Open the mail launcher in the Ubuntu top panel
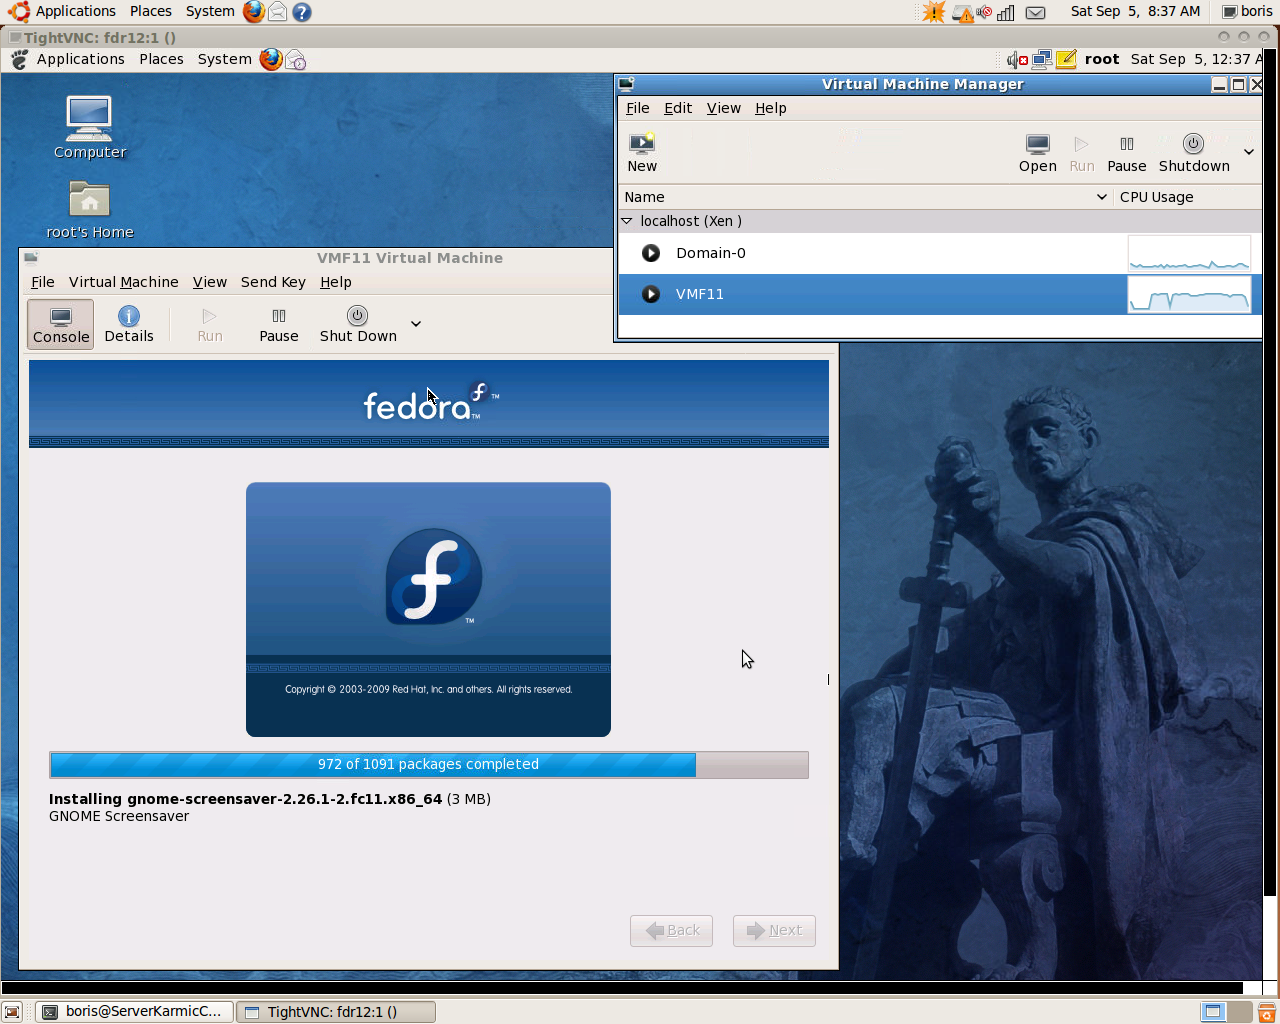 point(278,12)
